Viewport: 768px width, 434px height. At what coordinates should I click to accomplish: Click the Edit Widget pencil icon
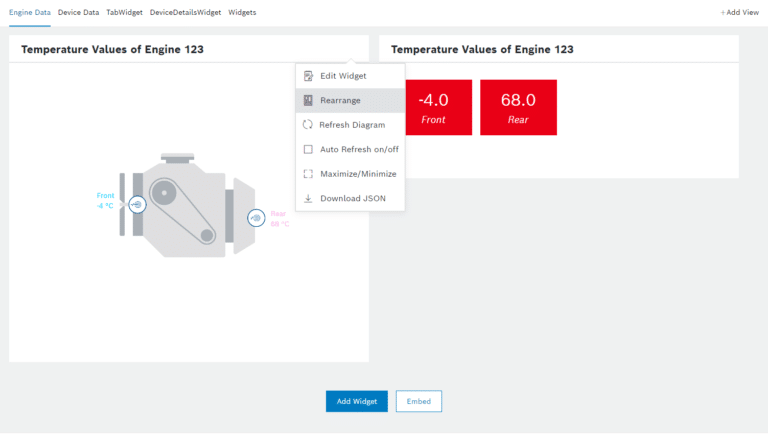pyautogui.click(x=308, y=76)
